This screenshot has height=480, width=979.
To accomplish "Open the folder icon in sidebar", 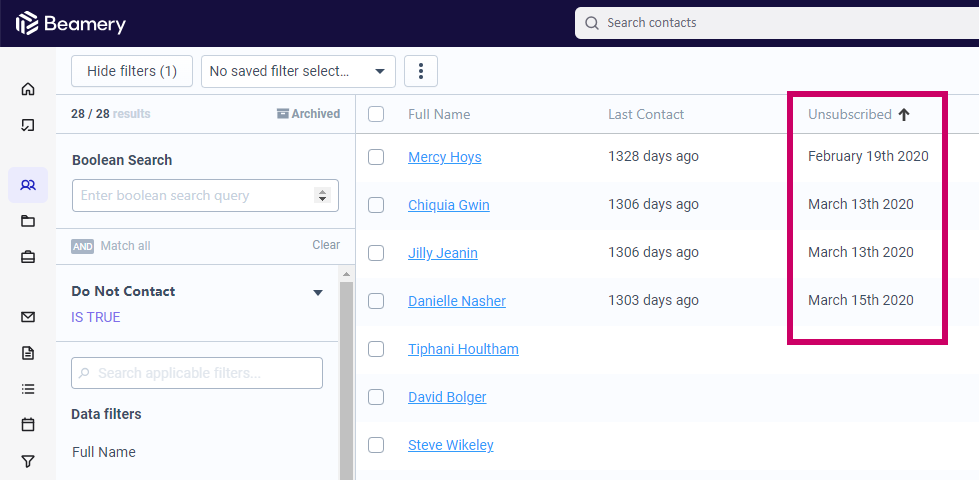I will (x=27, y=221).
